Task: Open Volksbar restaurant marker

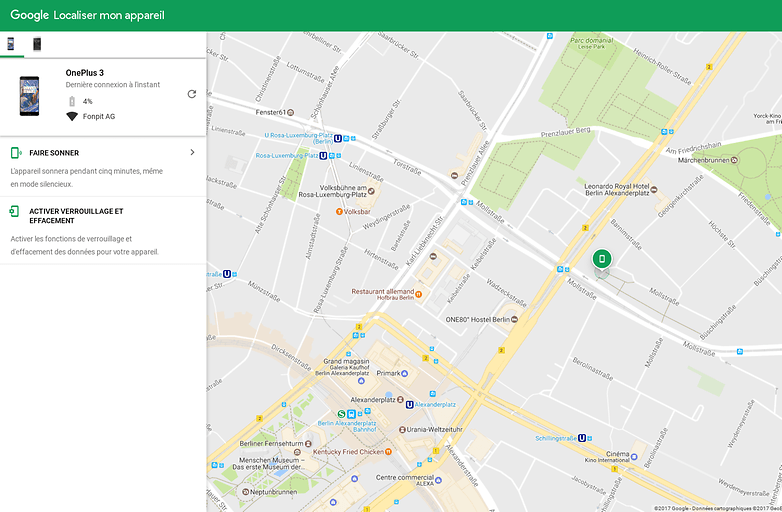Action: [x=339, y=212]
